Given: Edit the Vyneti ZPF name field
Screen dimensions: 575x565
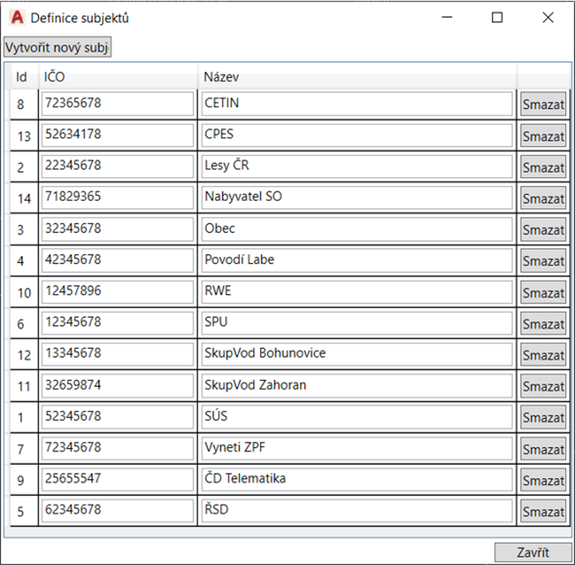Looking at the screenshot, I should [x=357, y=448].
